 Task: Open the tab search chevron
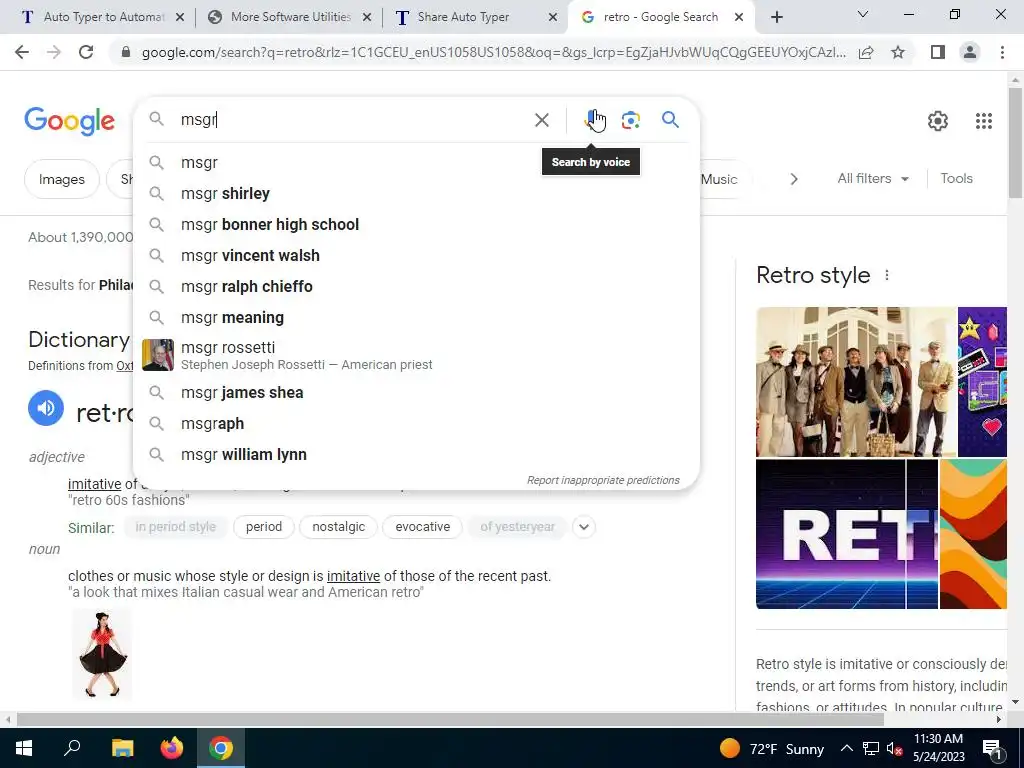pyautogui.click(x=863, y=14)
